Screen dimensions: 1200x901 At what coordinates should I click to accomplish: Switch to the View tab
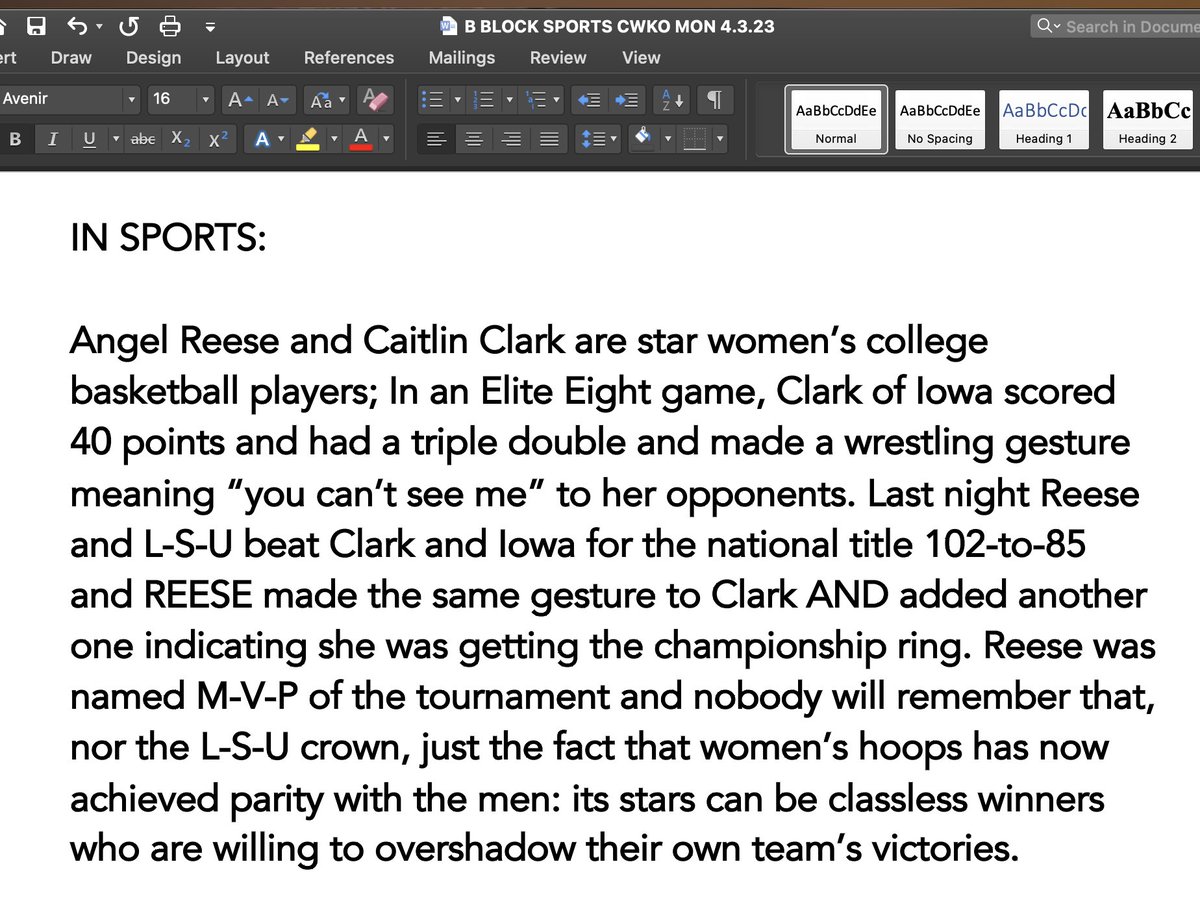tap(641, 58)
